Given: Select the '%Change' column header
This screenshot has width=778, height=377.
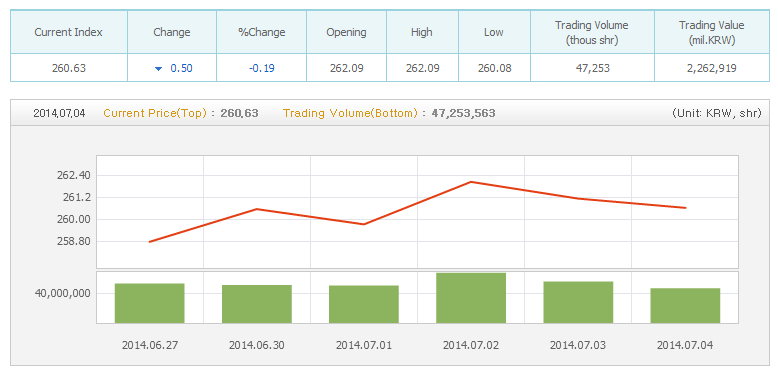Looking at the screenshot, I should (x=261, y=32).
